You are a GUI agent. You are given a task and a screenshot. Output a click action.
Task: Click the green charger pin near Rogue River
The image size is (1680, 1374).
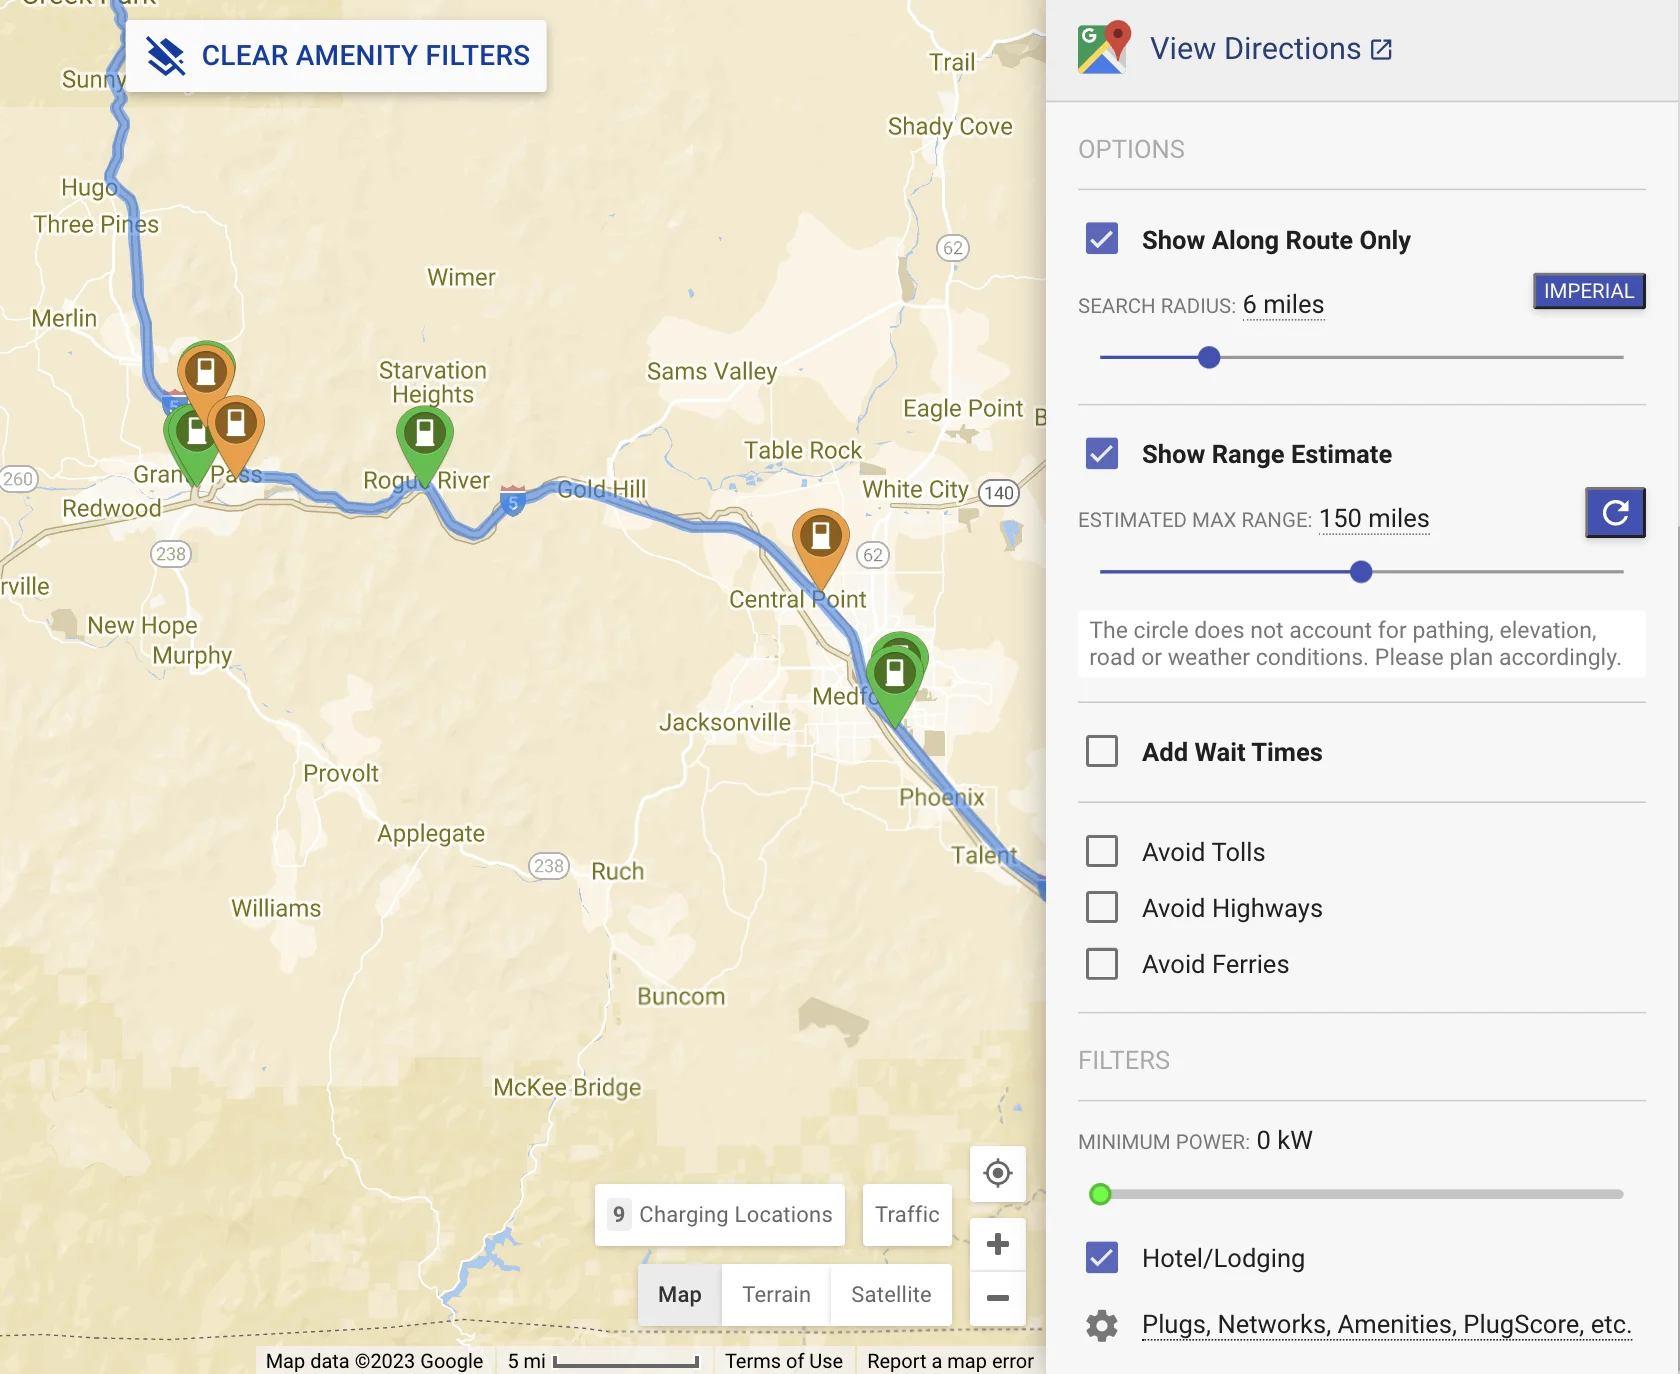[425, 435]
